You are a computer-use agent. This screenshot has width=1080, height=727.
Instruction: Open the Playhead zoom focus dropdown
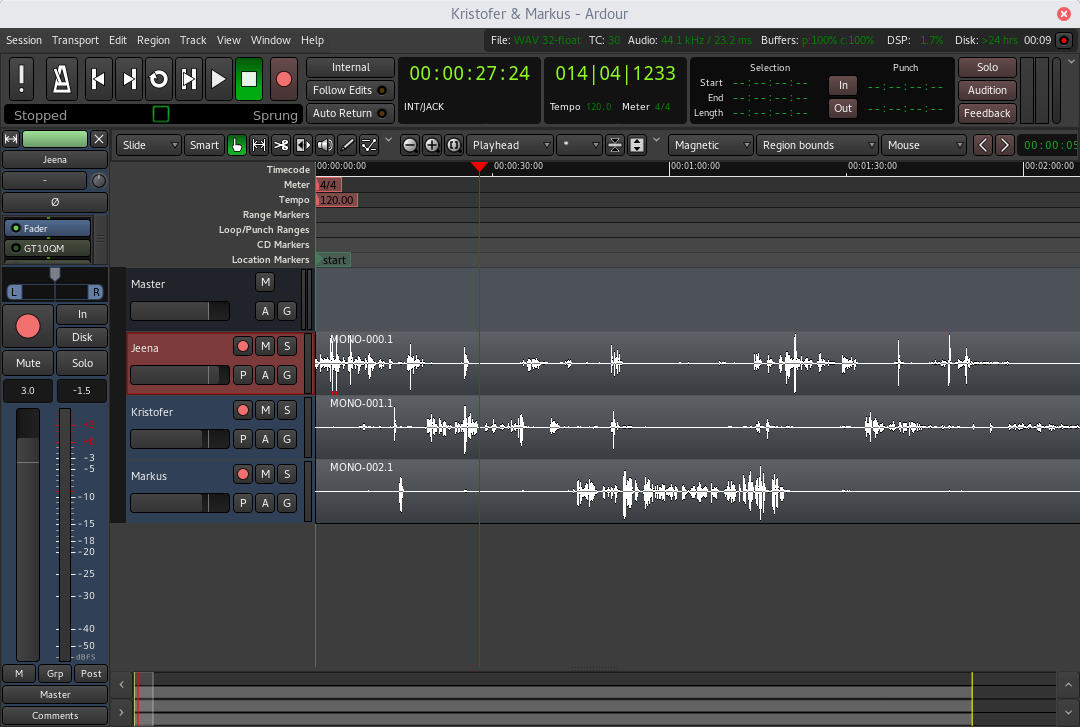click(x=510, y=145)
